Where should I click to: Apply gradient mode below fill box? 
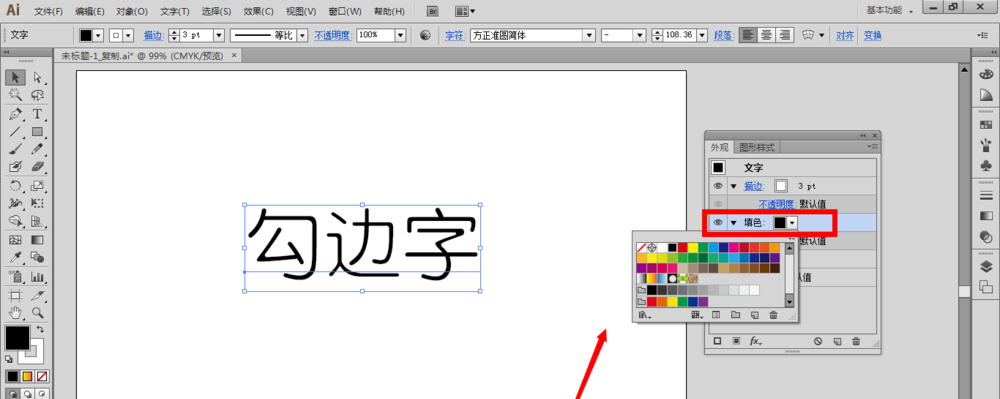(x=27, y=376)
